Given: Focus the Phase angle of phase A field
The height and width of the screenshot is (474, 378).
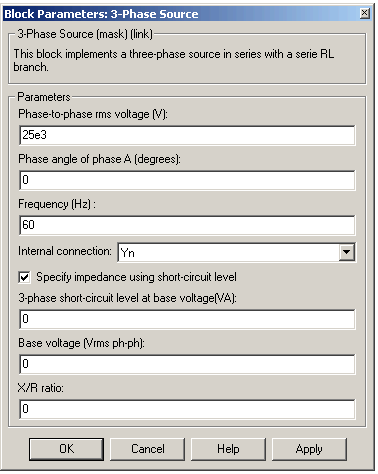Looking at the screenshot, I should click(187, 180).
